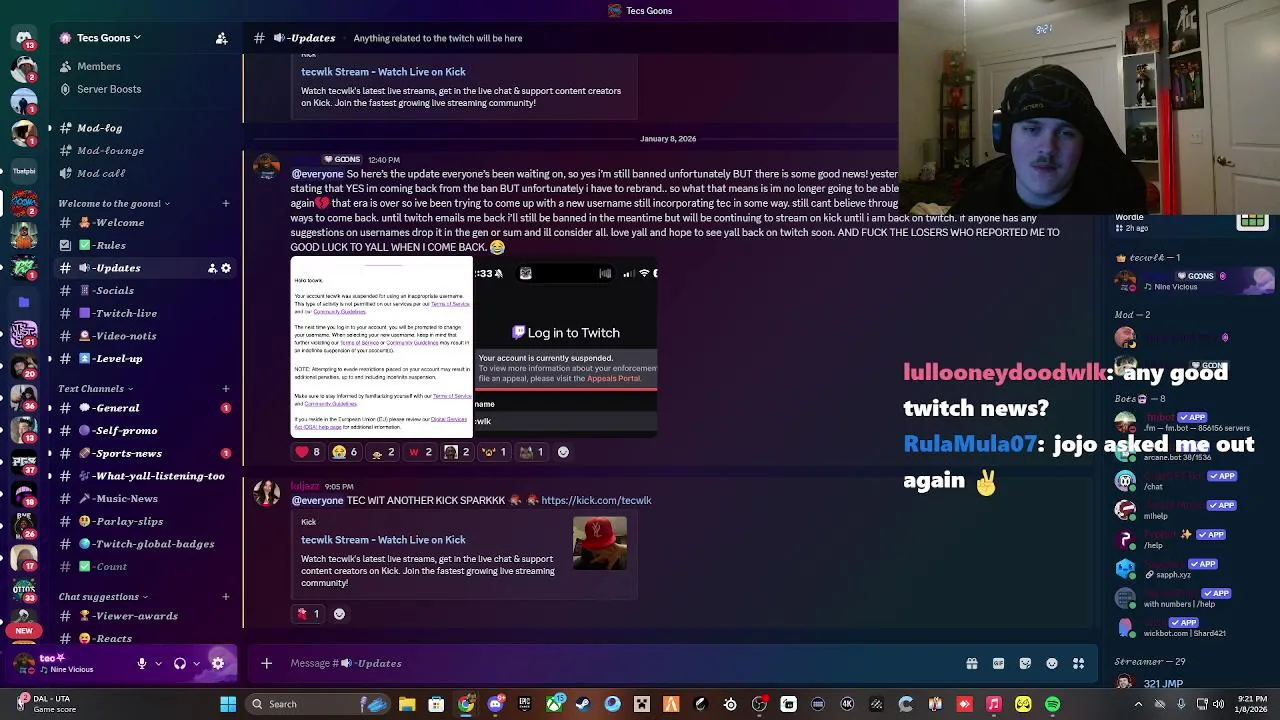This screenshot has height=720, width=1280.
Task: Open headphone output options arrow
Action: (x=196, y=663)
